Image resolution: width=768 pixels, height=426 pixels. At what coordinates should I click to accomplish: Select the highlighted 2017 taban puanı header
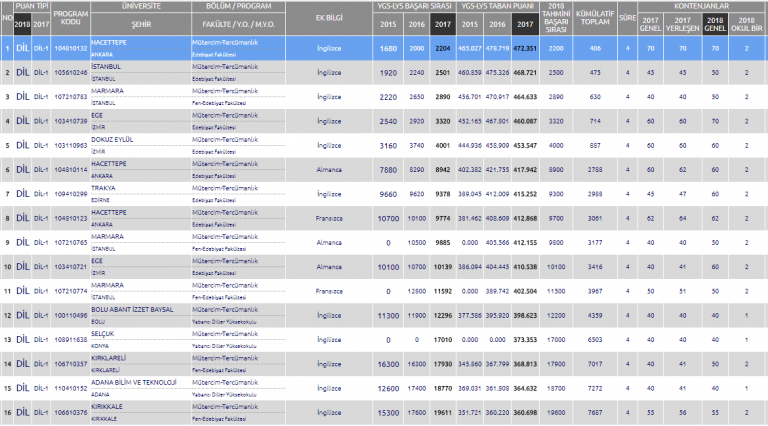522,24
